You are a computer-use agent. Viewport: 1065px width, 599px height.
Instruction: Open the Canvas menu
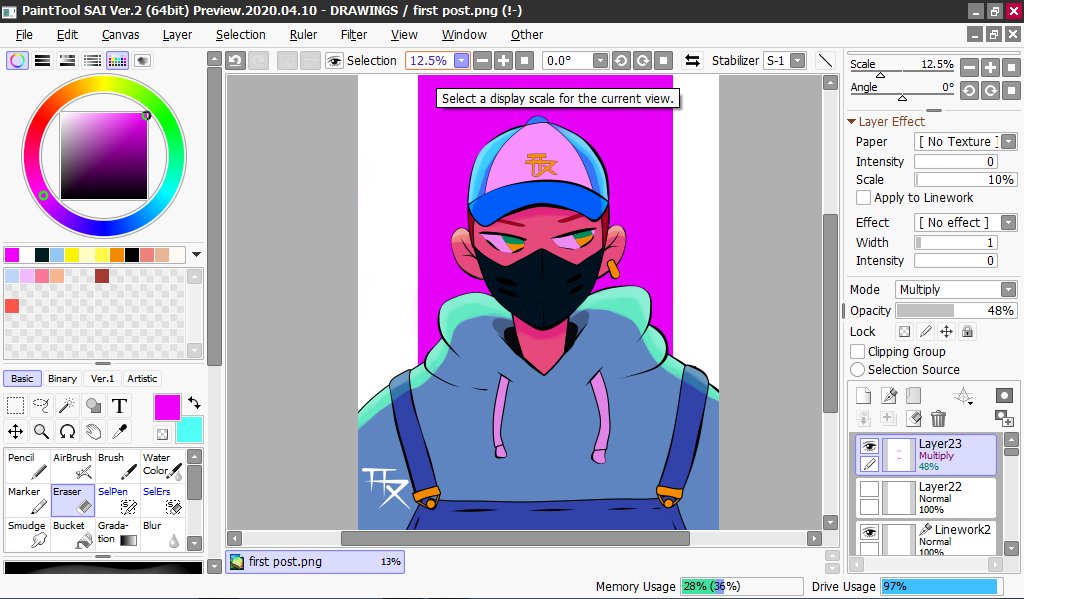(x=120, y=35)
